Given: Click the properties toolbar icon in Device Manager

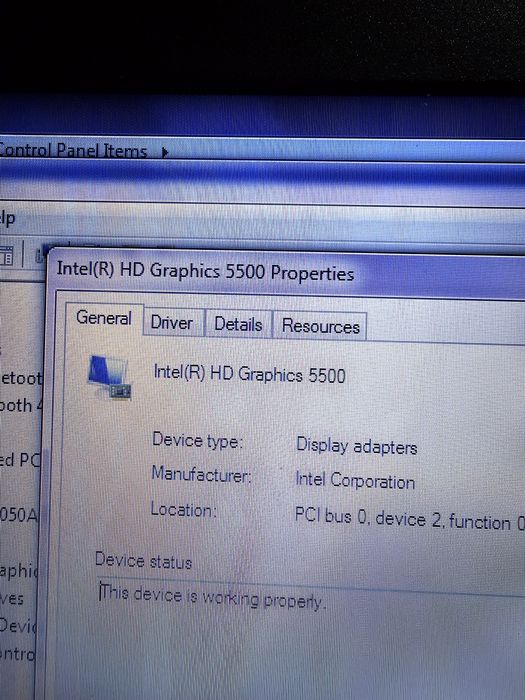Looking at the screenshot, I should [8, 257].
